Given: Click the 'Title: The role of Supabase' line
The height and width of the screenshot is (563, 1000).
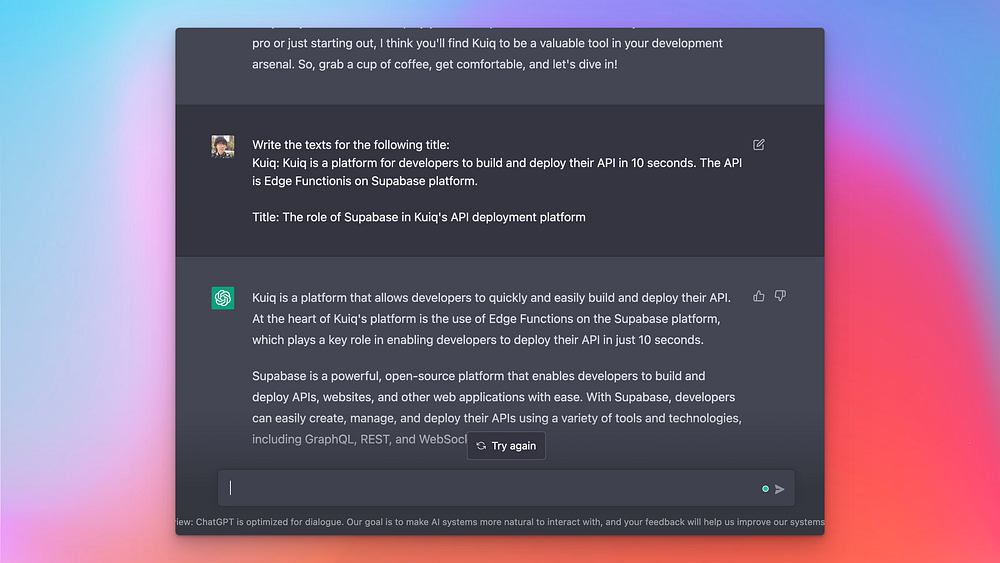Looking at the screenshot, I should 418,217.
